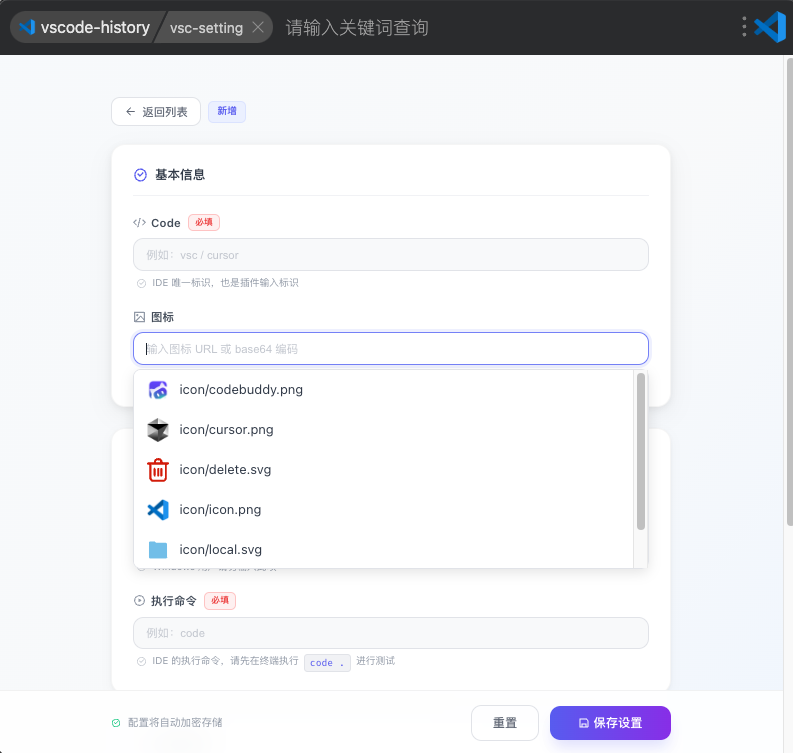Screen dimensions: 793x753
Task: Click the cursor app icon in list
Action: click(158, 430)
